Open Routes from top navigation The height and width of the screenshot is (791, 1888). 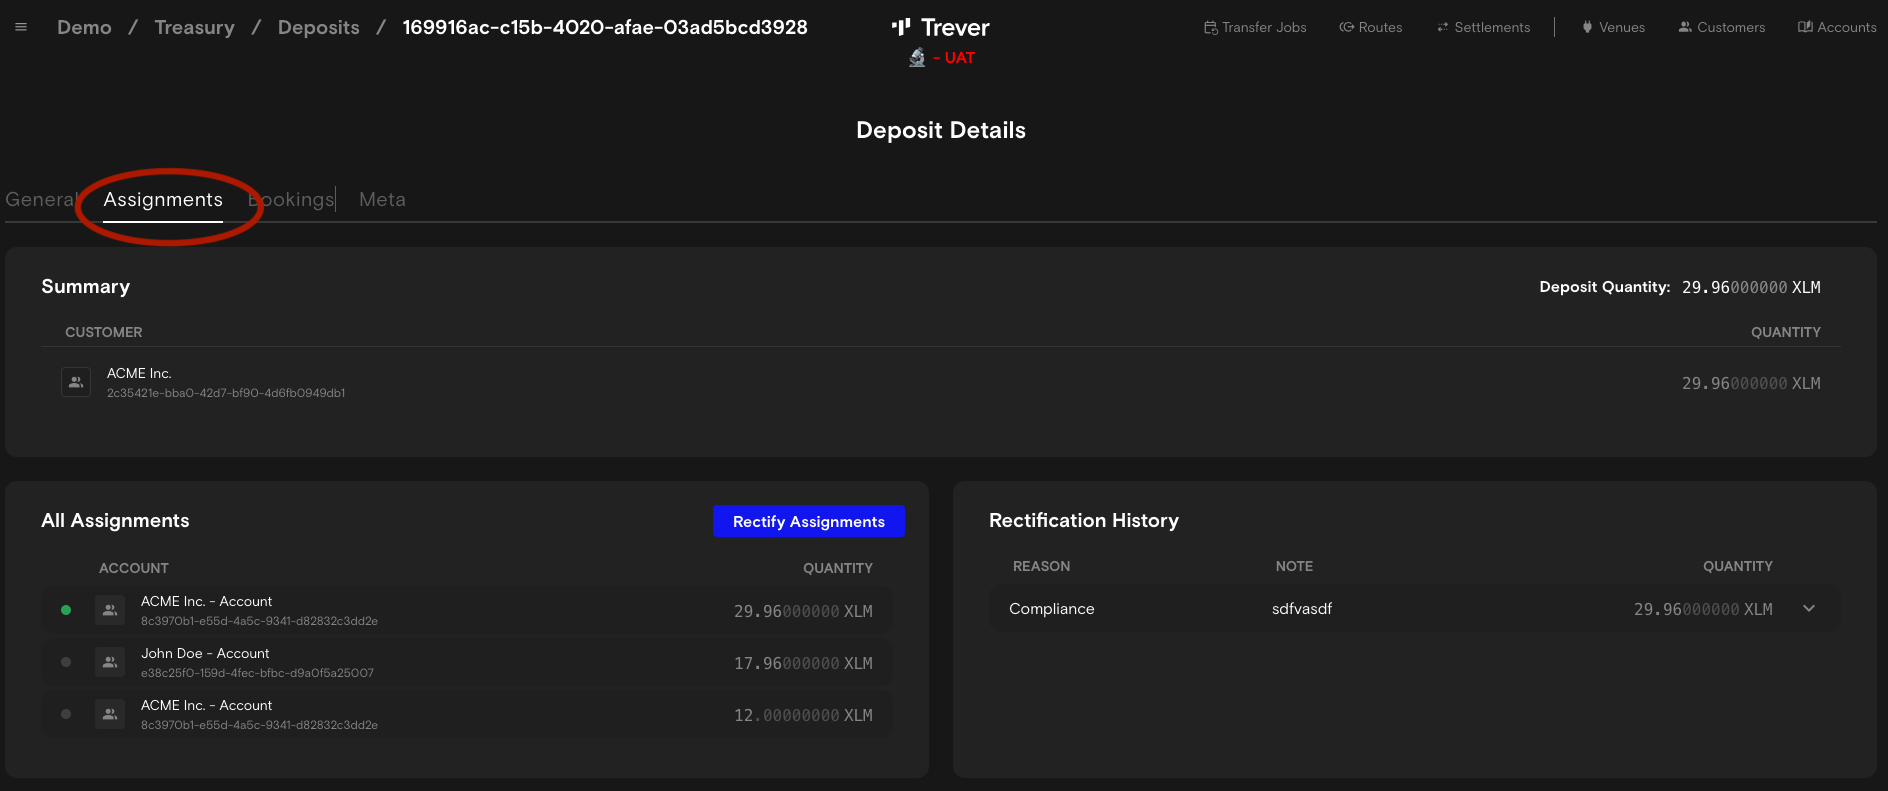(x=1371, y=27)
